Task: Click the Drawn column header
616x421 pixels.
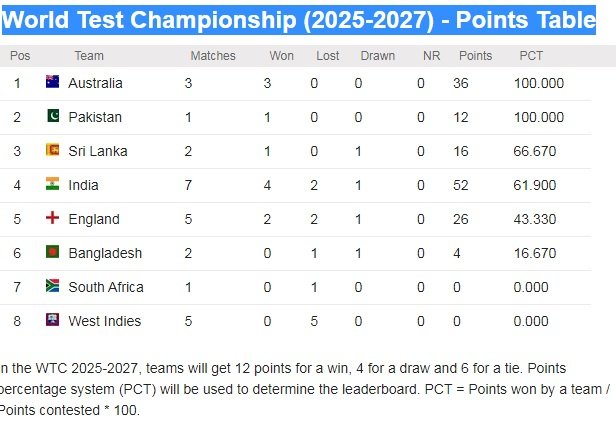Action: point(377,56)
